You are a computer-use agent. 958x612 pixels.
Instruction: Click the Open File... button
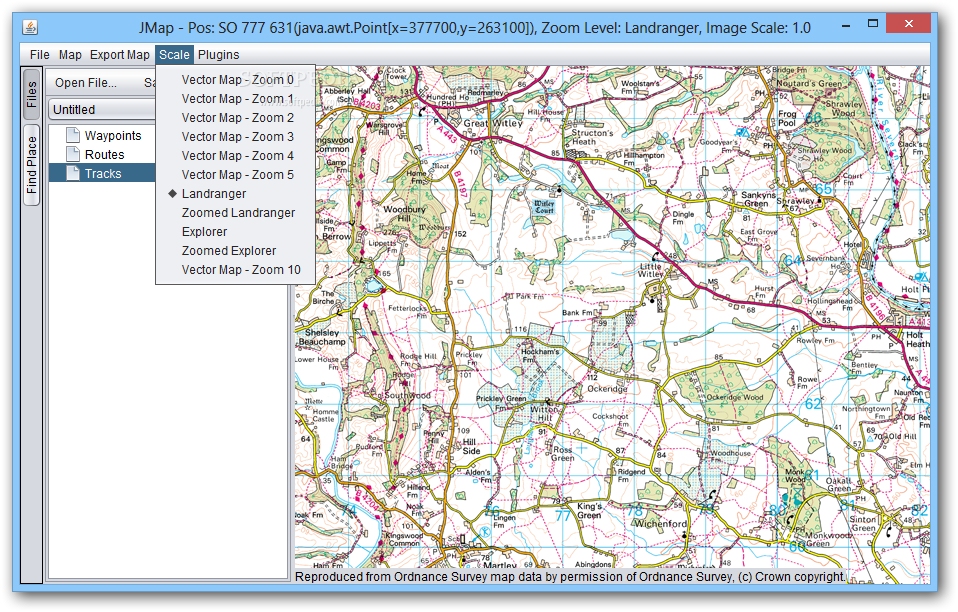pyautogui.click(x=86, y=82)
